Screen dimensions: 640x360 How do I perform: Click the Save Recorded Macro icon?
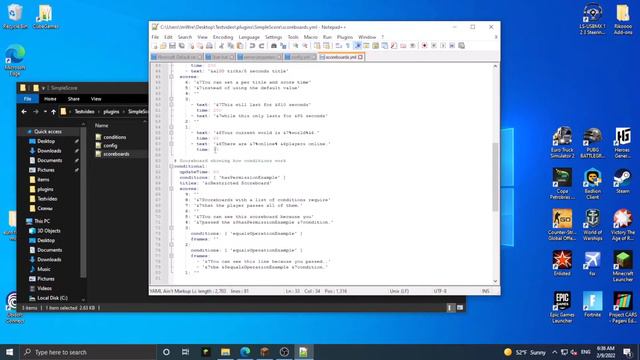tap(462, 46)
